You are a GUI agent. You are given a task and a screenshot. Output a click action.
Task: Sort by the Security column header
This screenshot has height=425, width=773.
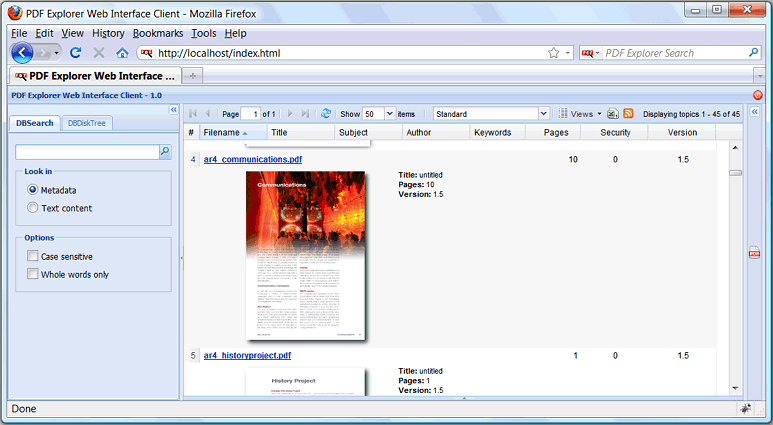pyautogui.click(x=615, y=132)
